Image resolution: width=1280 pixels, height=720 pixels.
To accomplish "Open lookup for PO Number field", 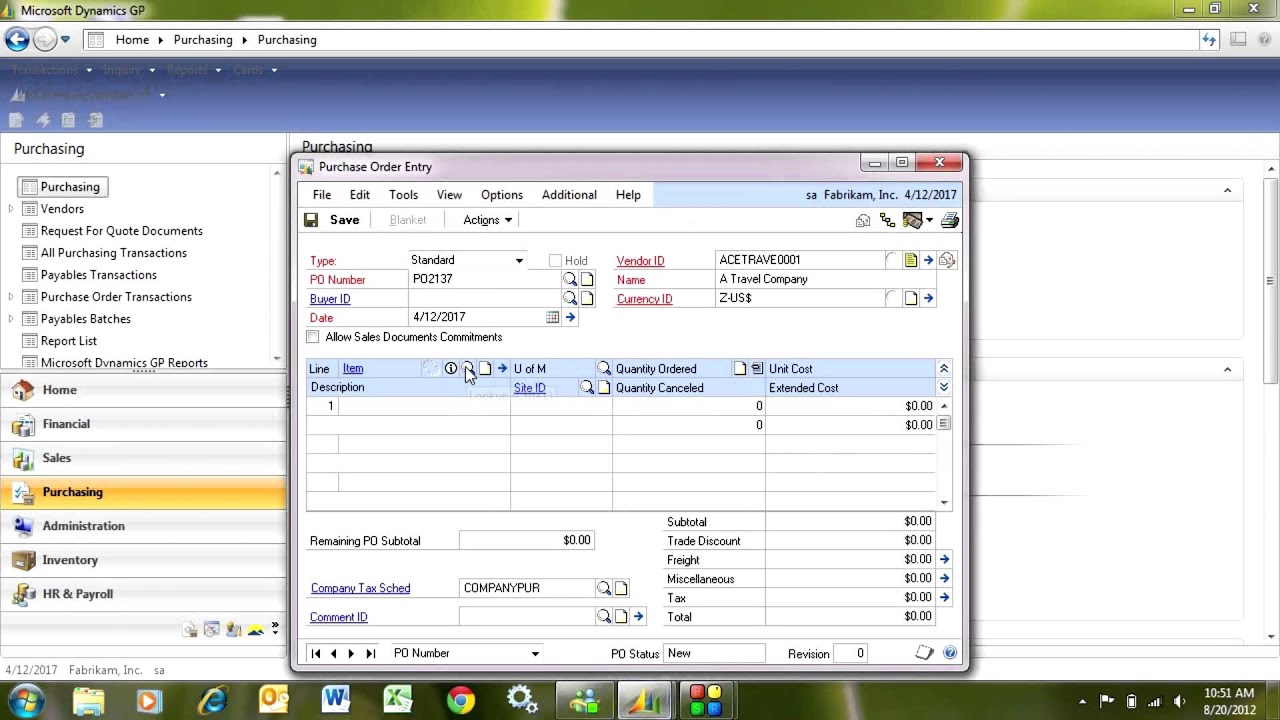I will point(570,280).
